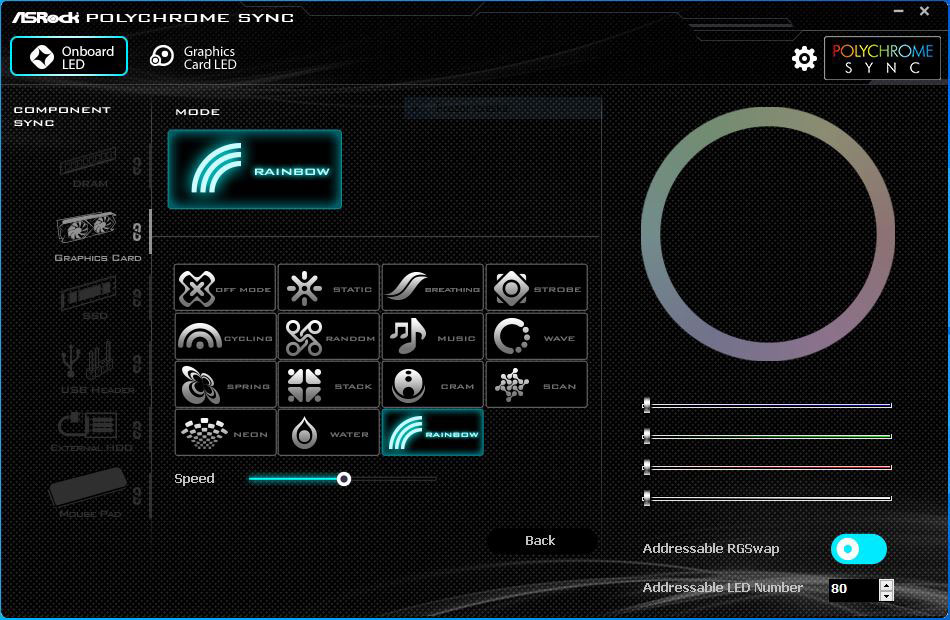Screen dimensions: 950x620
Task: Click the Addressable LED Number field
Action: (x=852, y=589)
